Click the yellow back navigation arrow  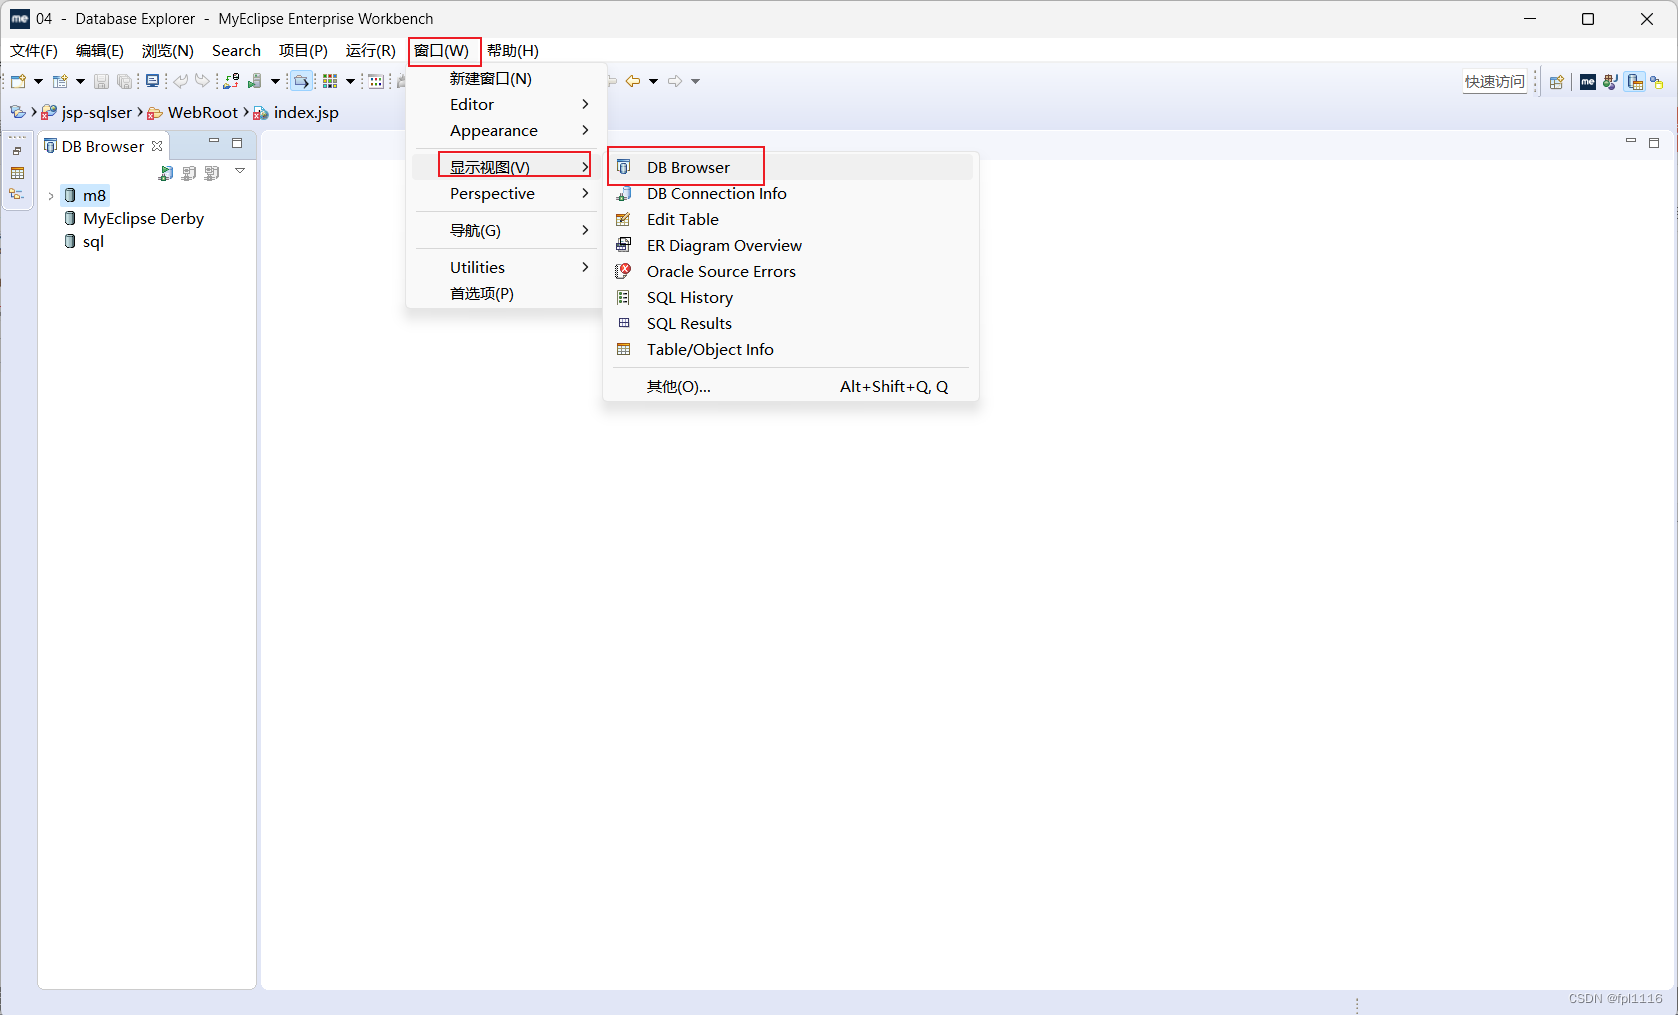coord(633,81)
